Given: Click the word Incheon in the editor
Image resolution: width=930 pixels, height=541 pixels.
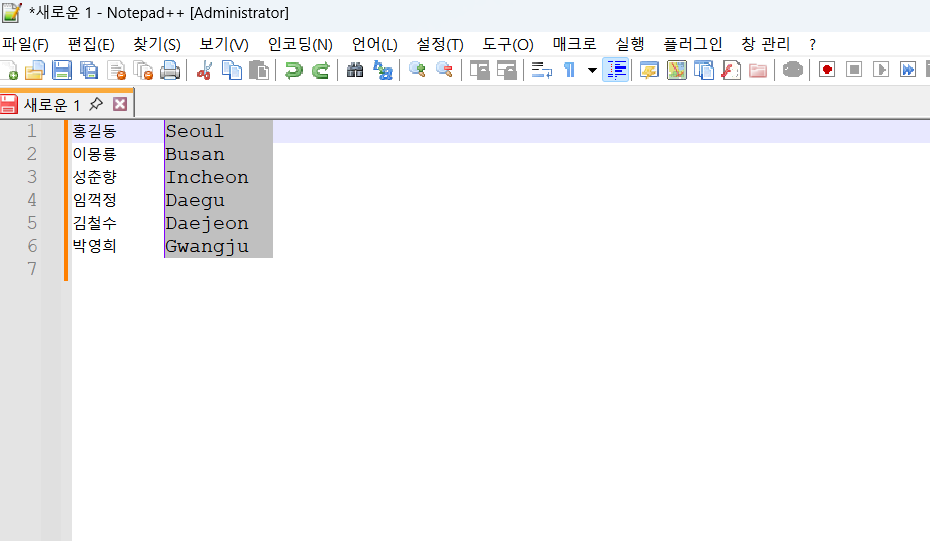Looking at the screenshot, I should click(x=207, y=177).
